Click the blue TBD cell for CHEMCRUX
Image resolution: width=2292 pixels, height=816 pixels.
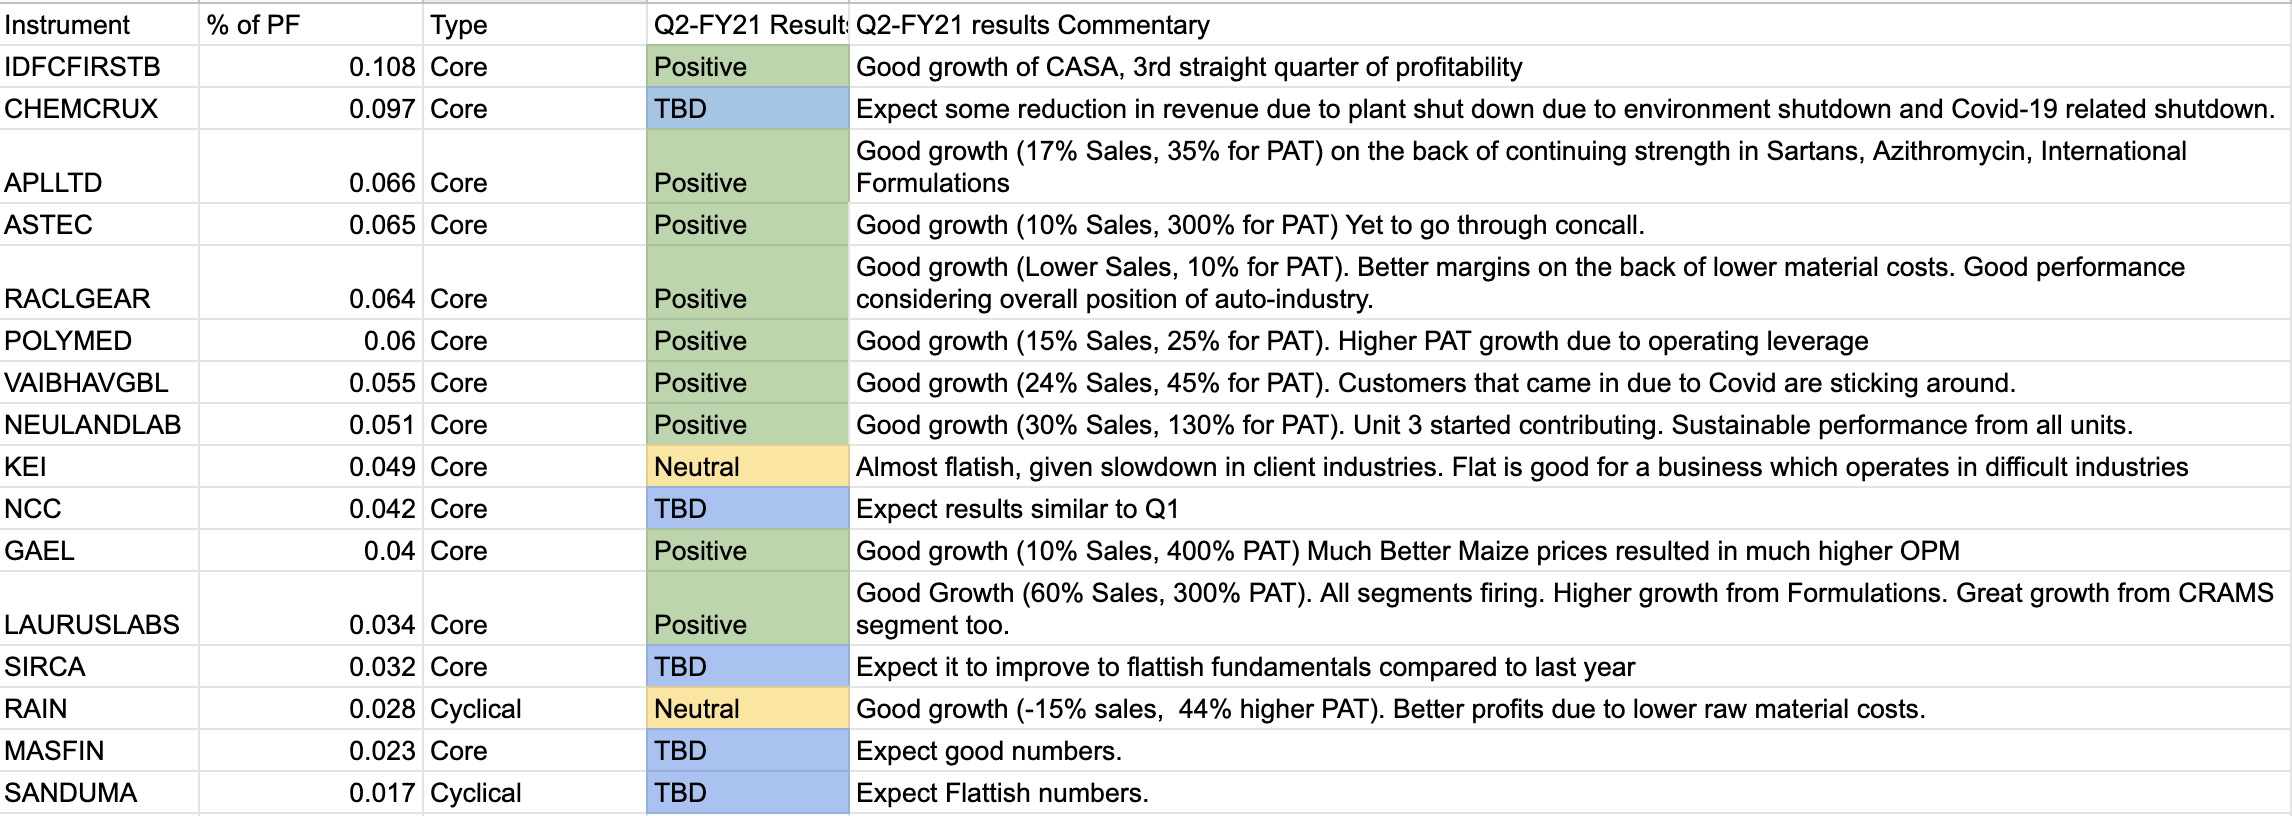[747, 109]
